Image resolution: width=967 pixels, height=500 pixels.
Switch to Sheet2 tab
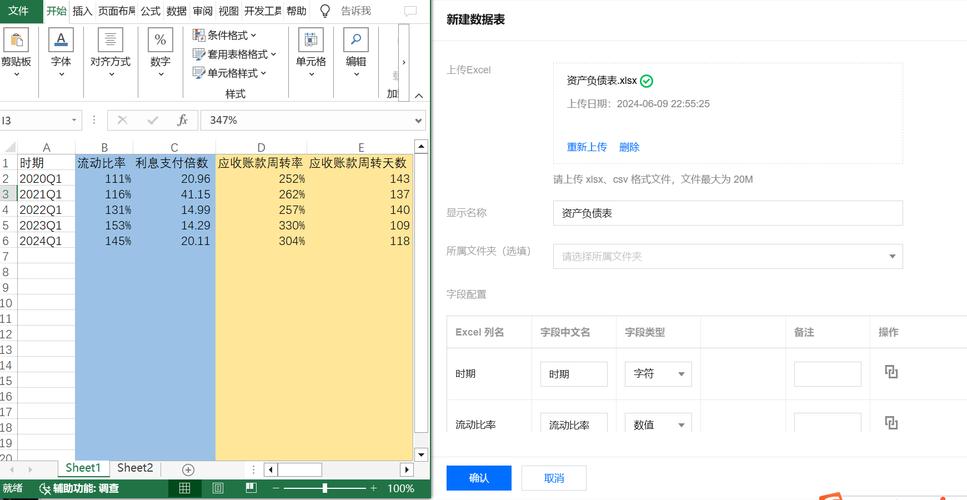[x=135, y=468]
